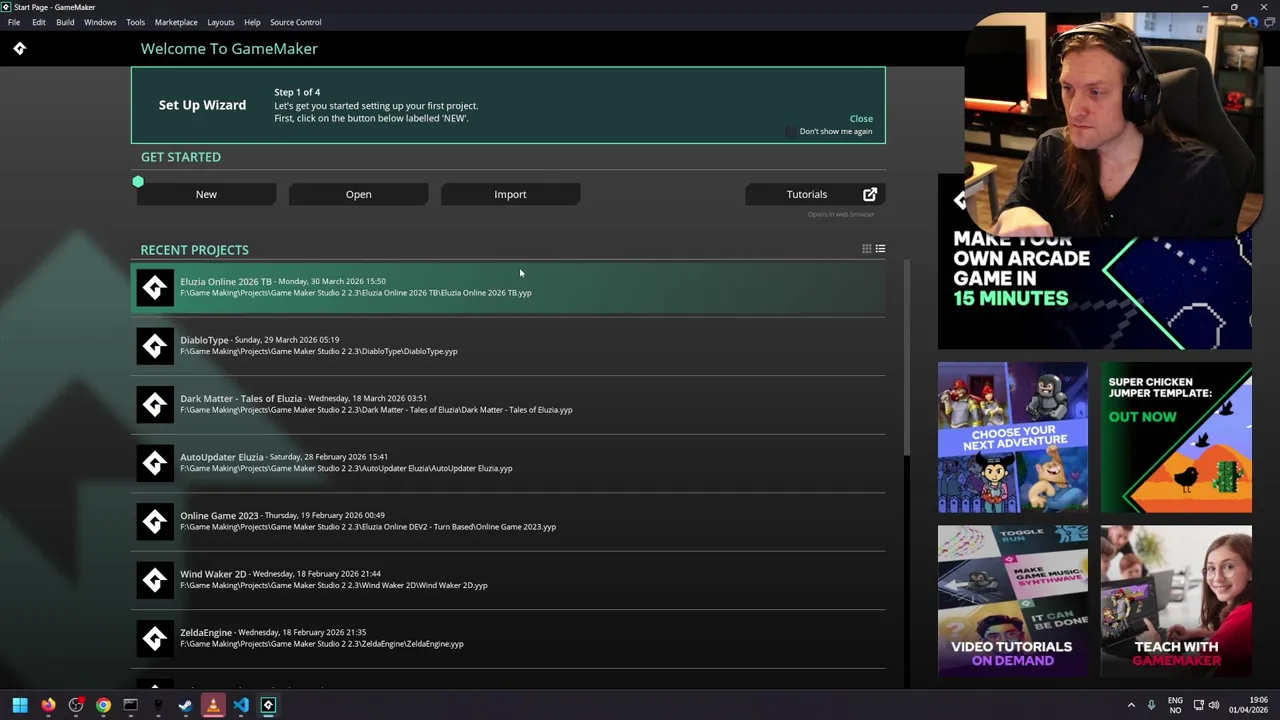Open Steam from the taskbar
Image resolution: width=1280 pixels, height=720 pixels.
[185, 705]
